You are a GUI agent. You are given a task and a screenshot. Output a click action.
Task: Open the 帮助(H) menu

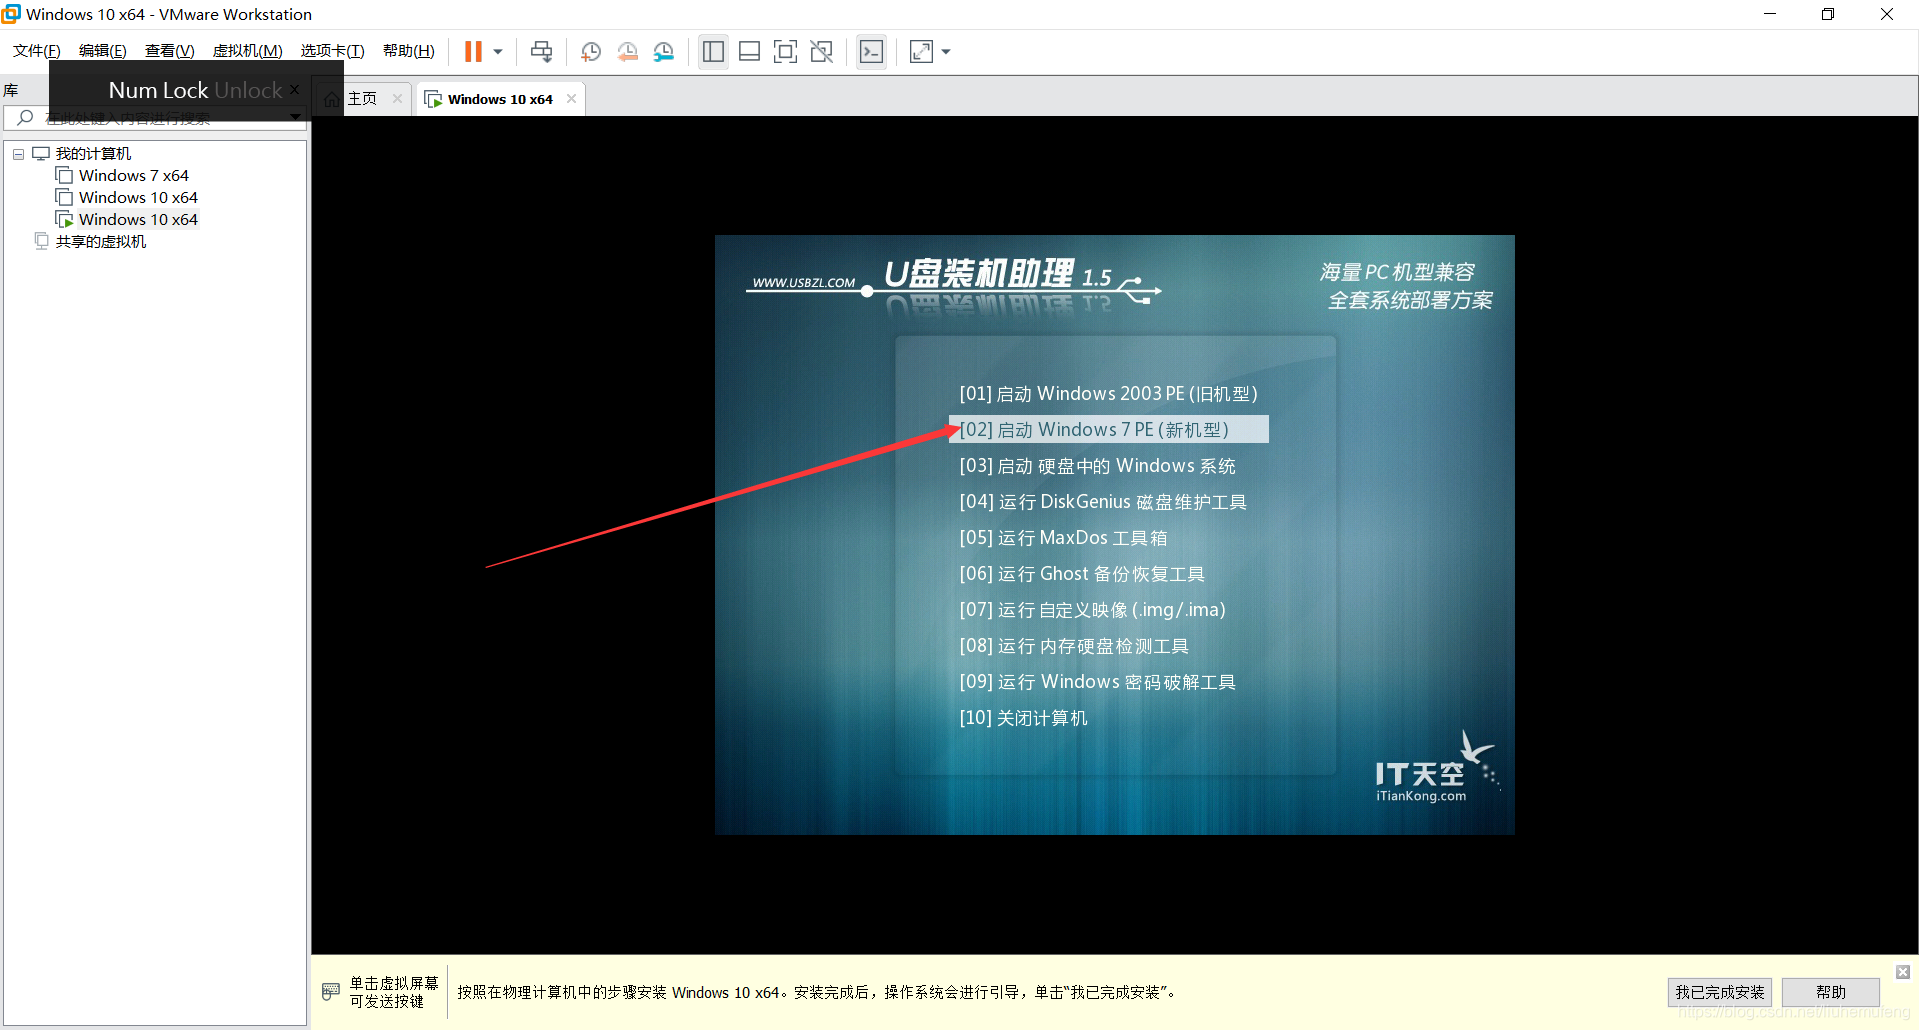[408, 51]
